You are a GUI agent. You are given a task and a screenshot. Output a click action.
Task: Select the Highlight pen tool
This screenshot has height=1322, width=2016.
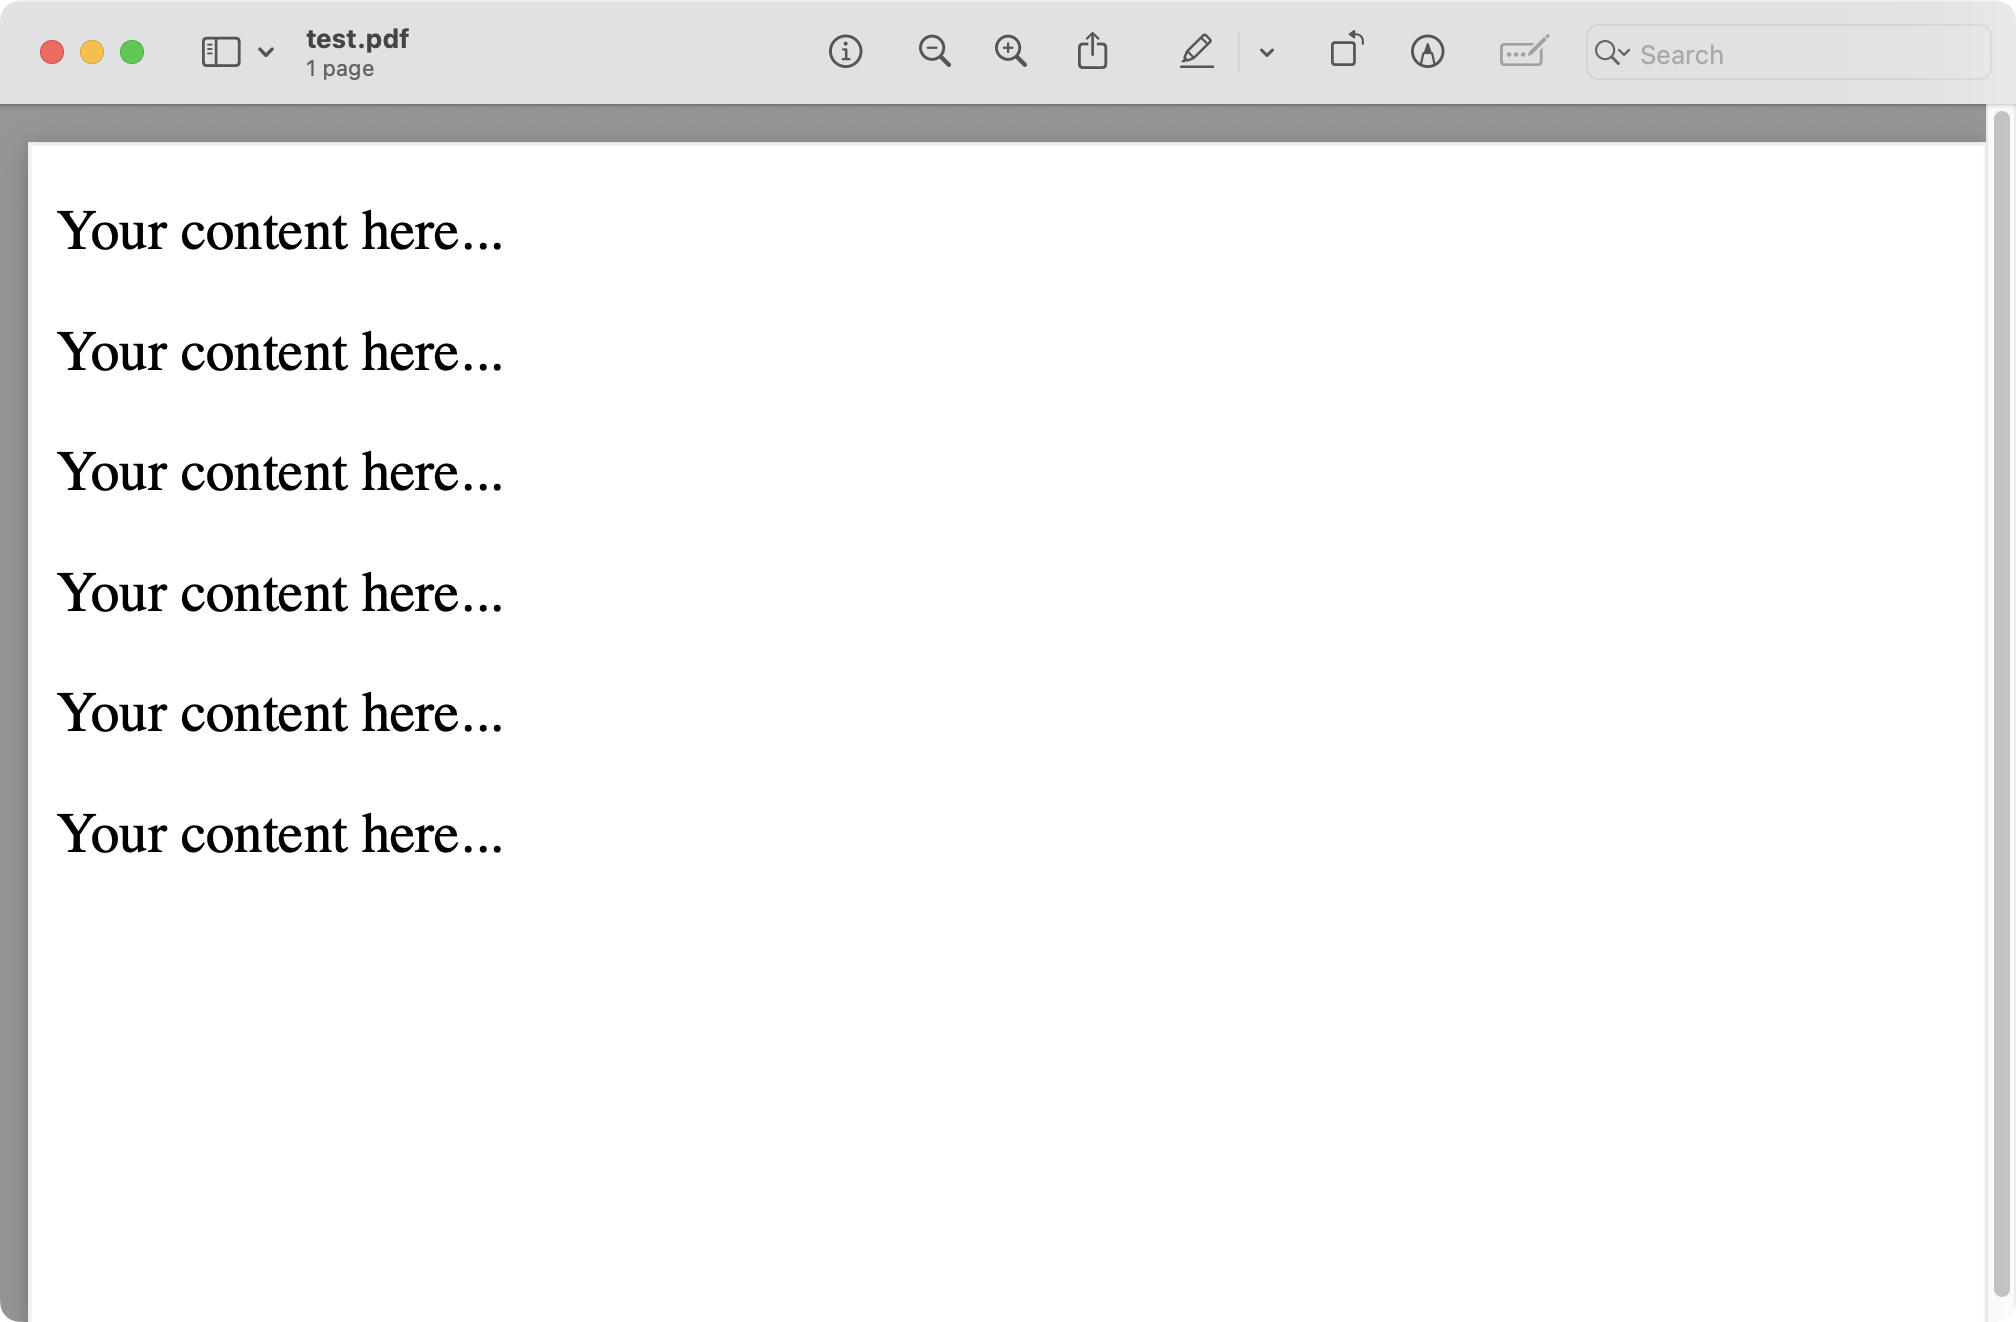[x=1196, y=52]
